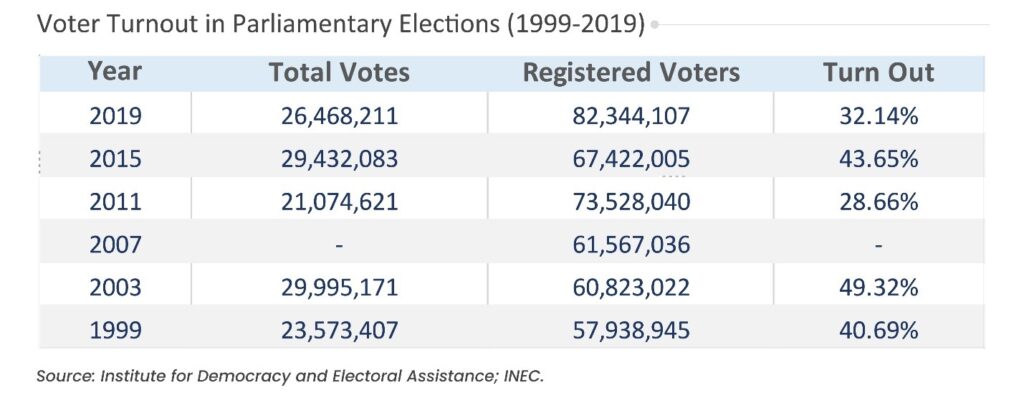Click the Year column header
The height and width of the screenshot is (398, 1024).
pyautogui.click(x=115, y=72)
